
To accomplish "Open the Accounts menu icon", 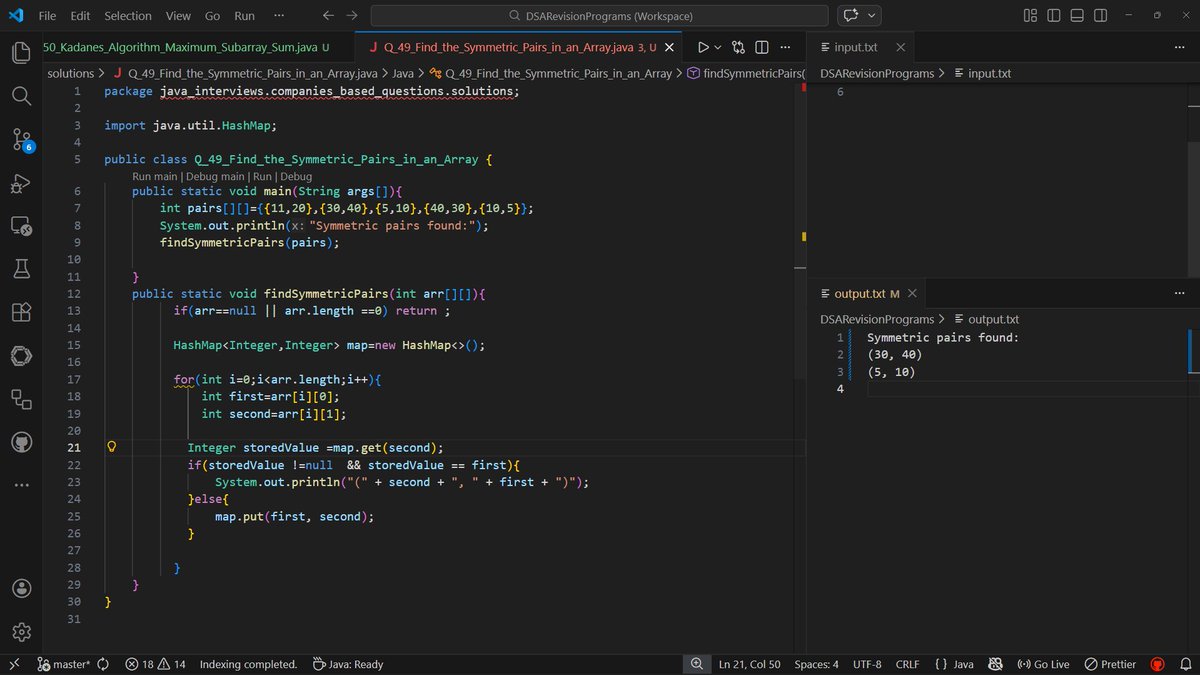I will (22, 588).
